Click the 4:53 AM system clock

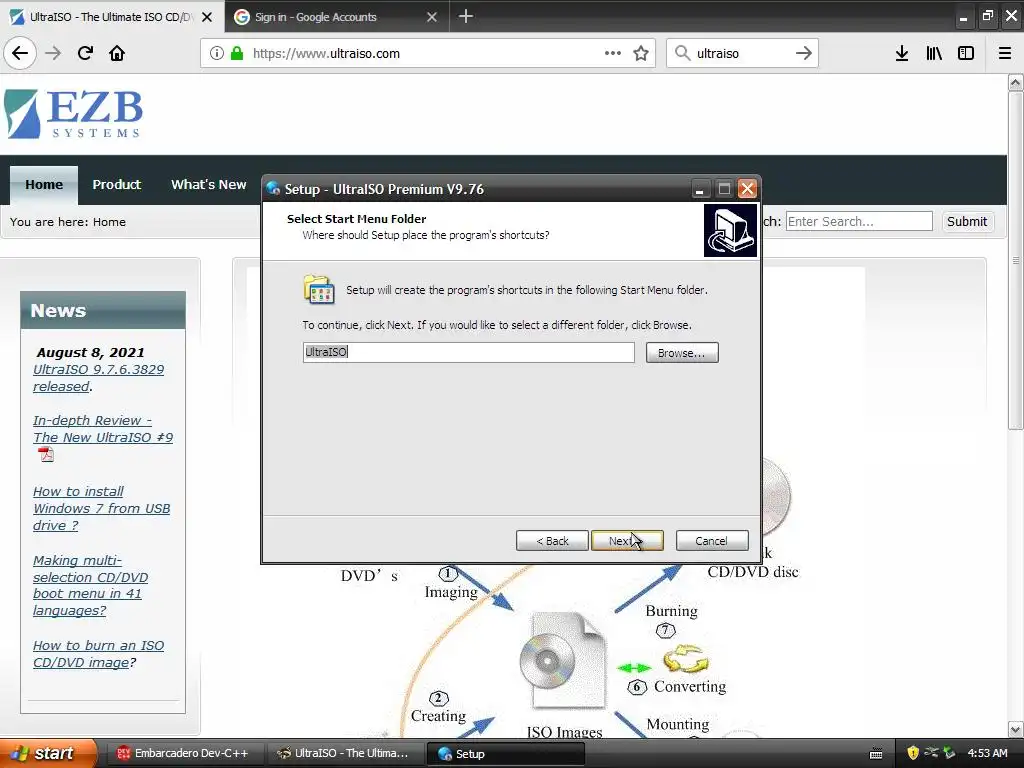pyautogui.click(x=987, y=754)
